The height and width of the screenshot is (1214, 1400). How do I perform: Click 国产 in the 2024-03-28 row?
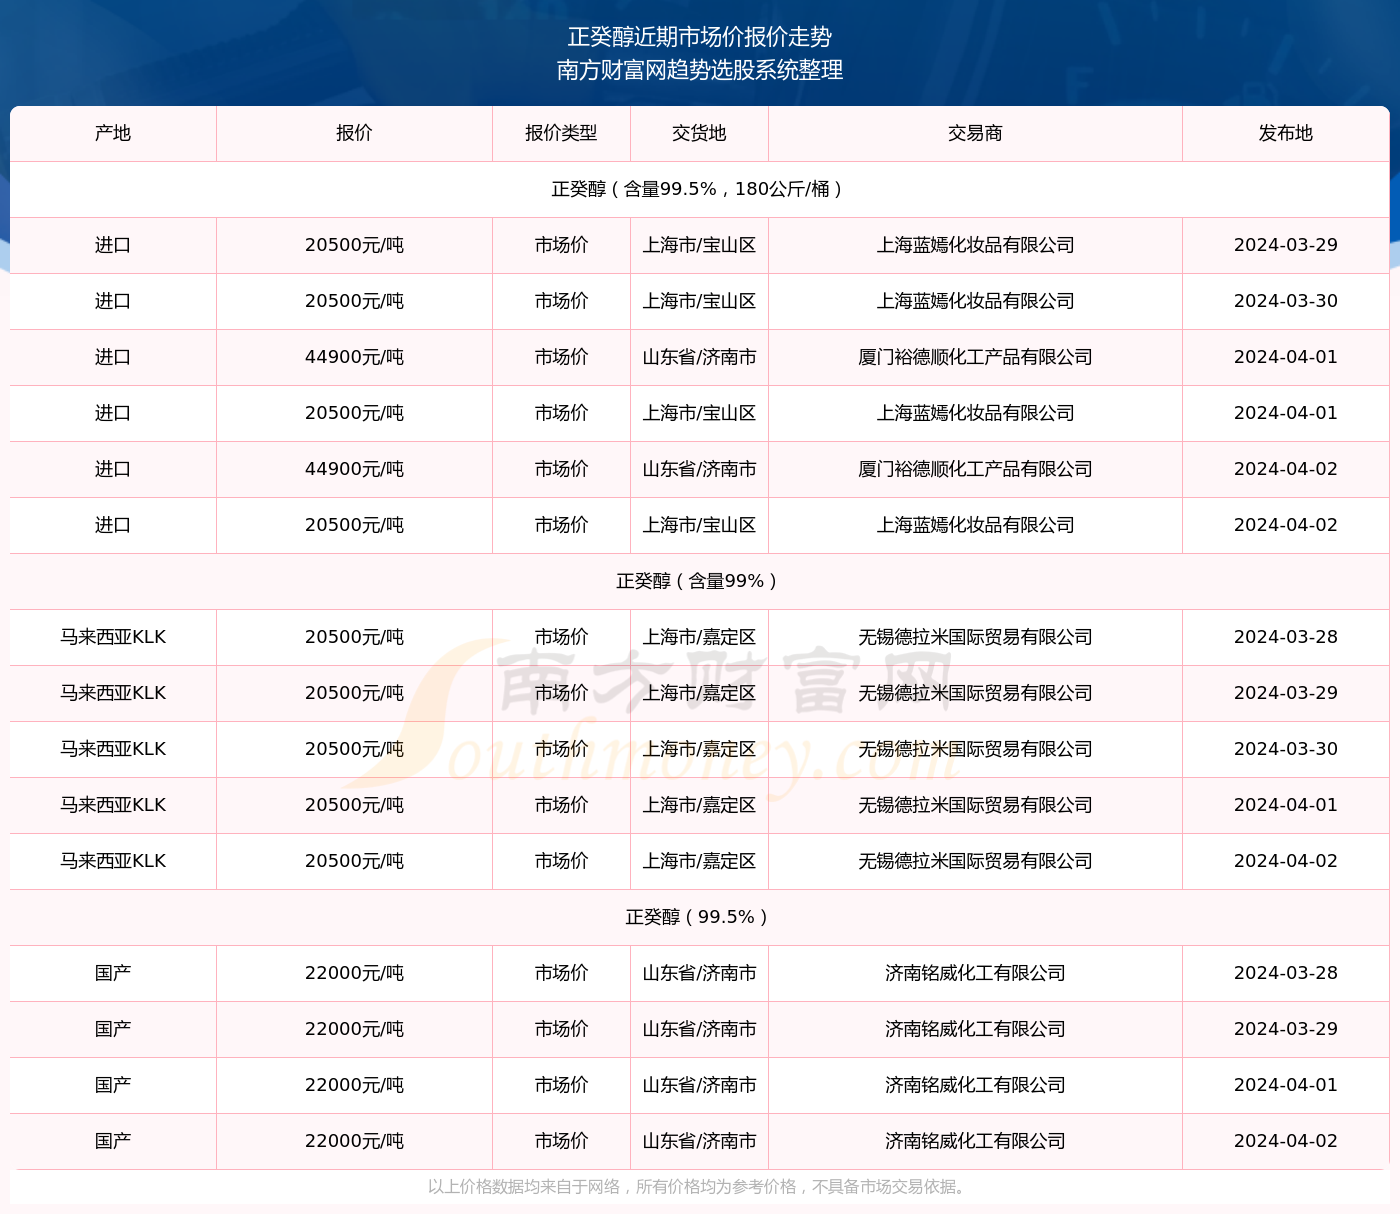click(113, 973)
